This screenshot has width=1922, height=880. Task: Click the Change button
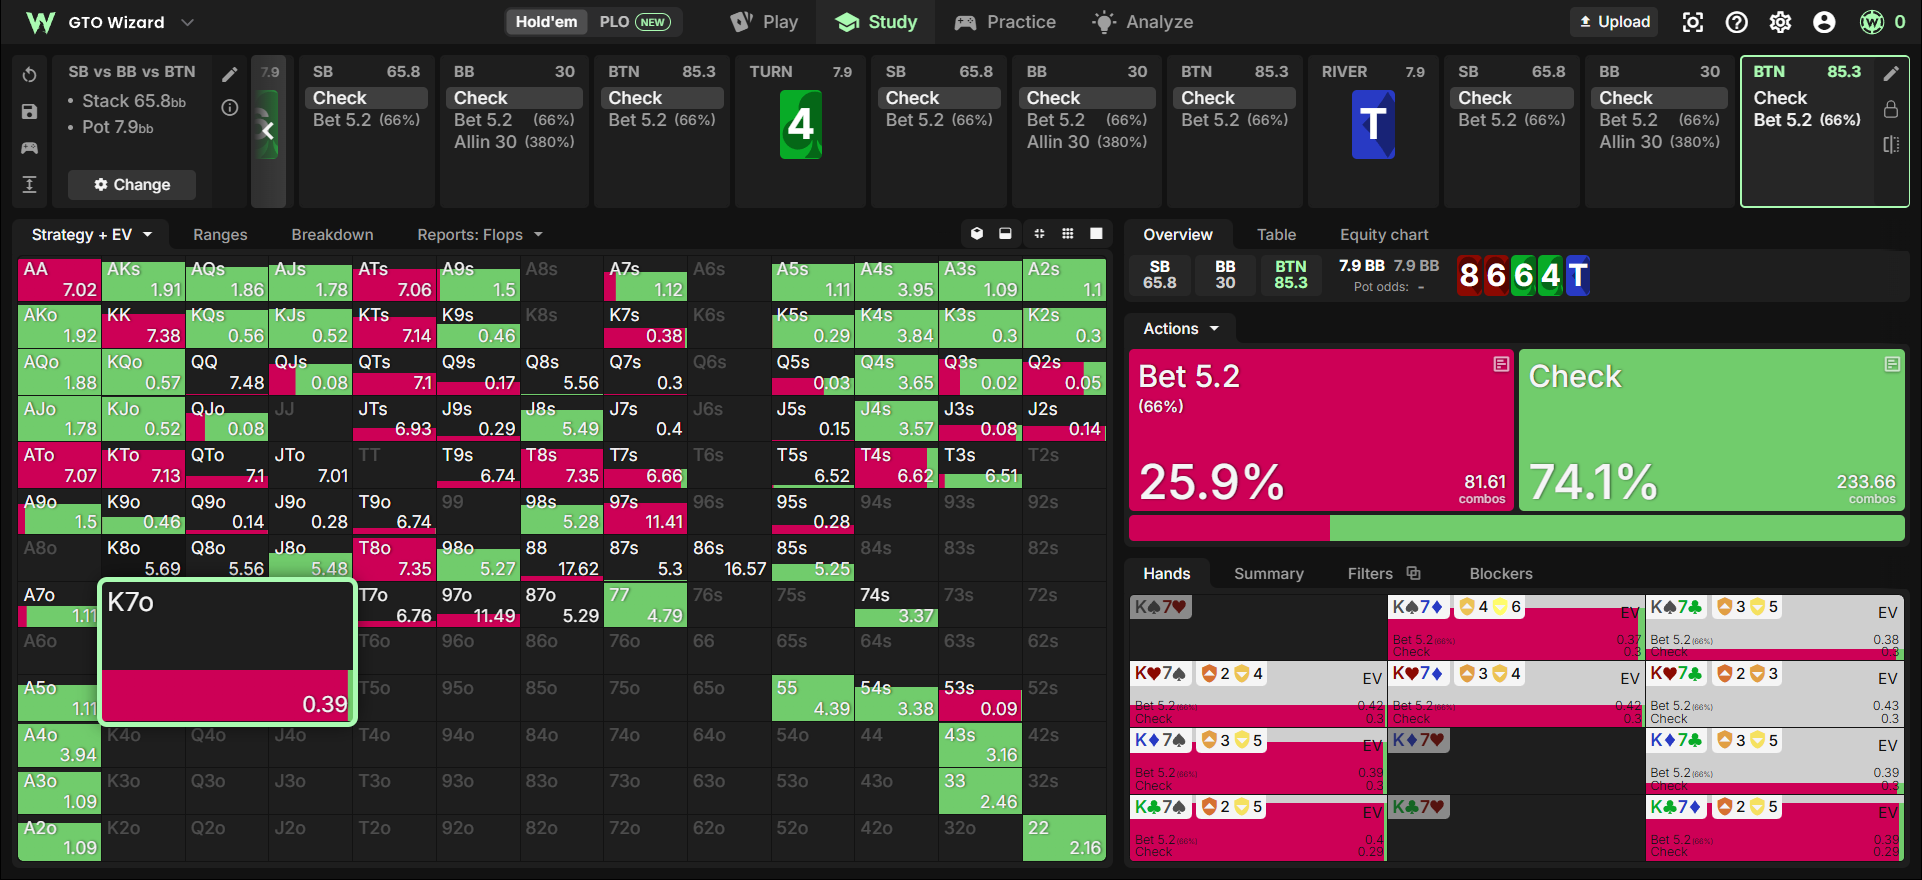click(x=132, y=184)
